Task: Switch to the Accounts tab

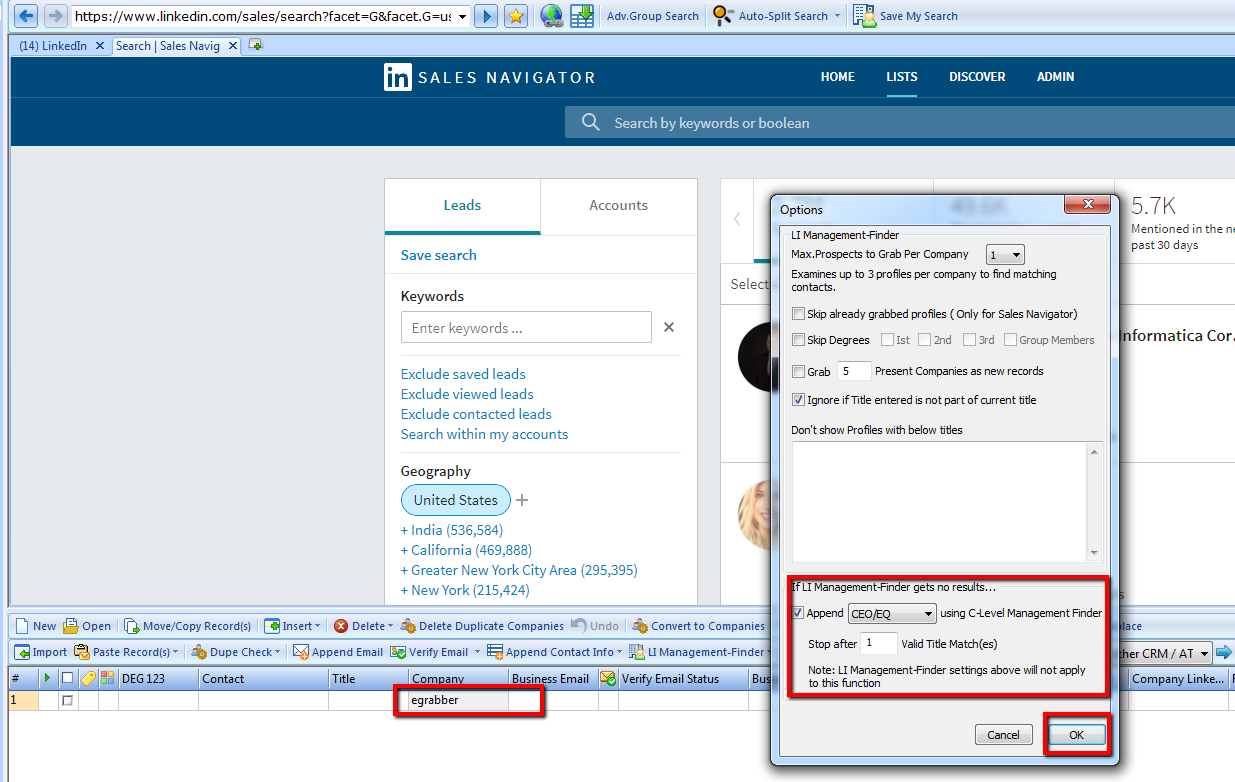Action: (618, 206)
